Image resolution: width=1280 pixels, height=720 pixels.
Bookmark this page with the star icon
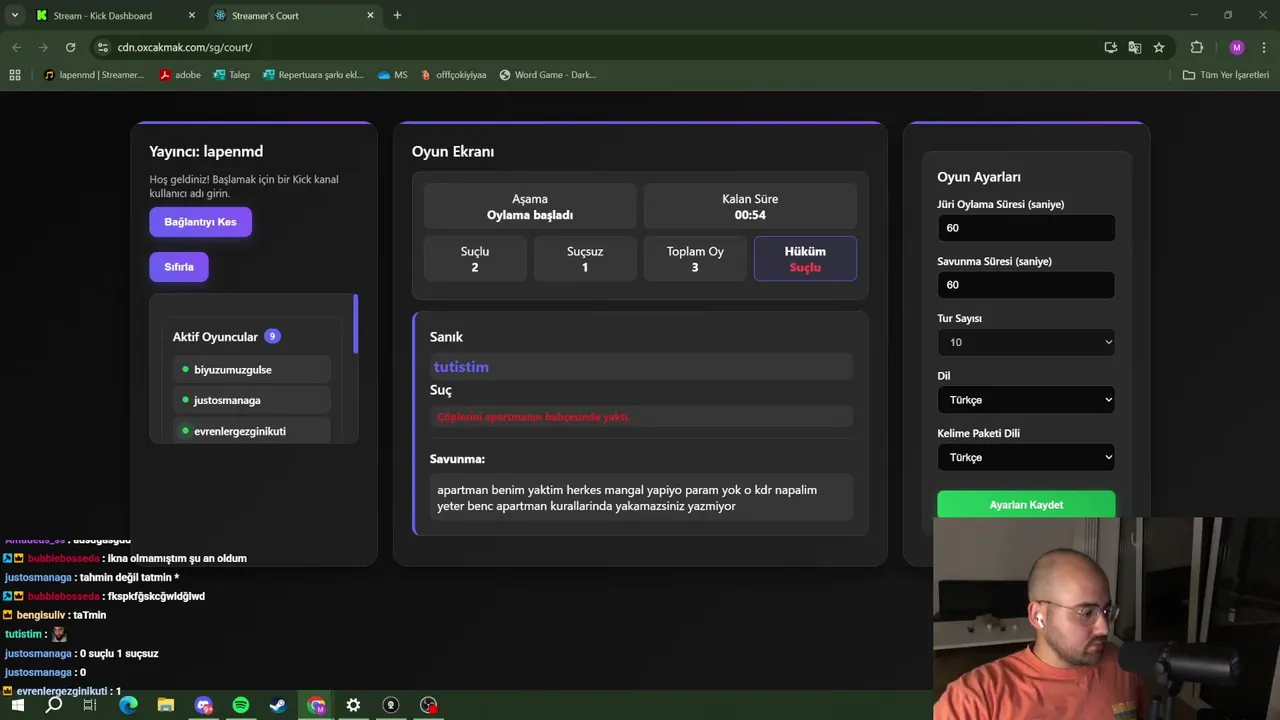pyautogui.click(x=1159, y=47)
